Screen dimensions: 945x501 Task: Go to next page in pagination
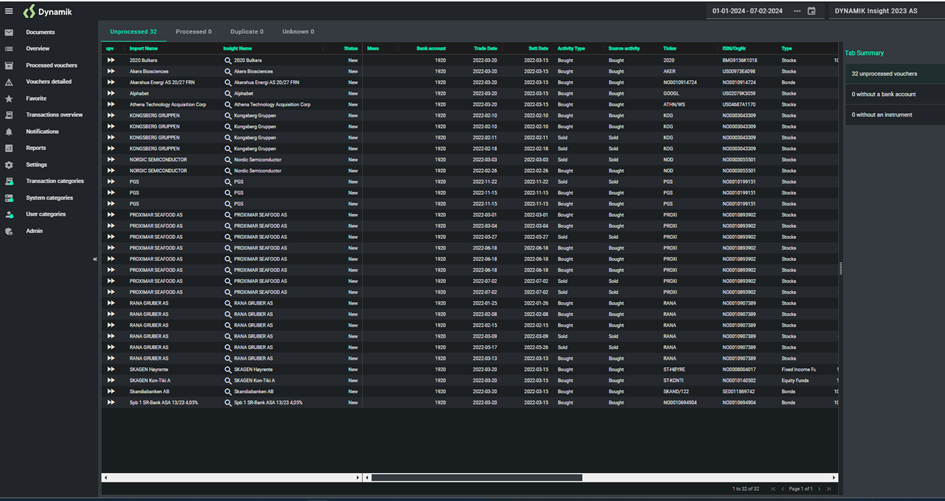[819, 489]
